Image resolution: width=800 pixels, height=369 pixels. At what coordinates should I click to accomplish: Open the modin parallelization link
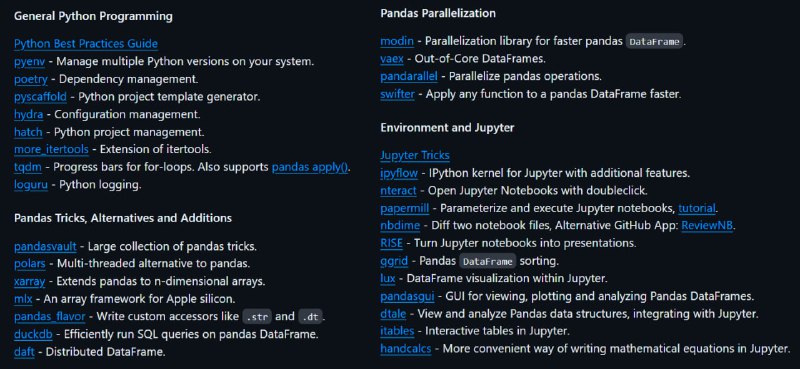pos(397,41)
